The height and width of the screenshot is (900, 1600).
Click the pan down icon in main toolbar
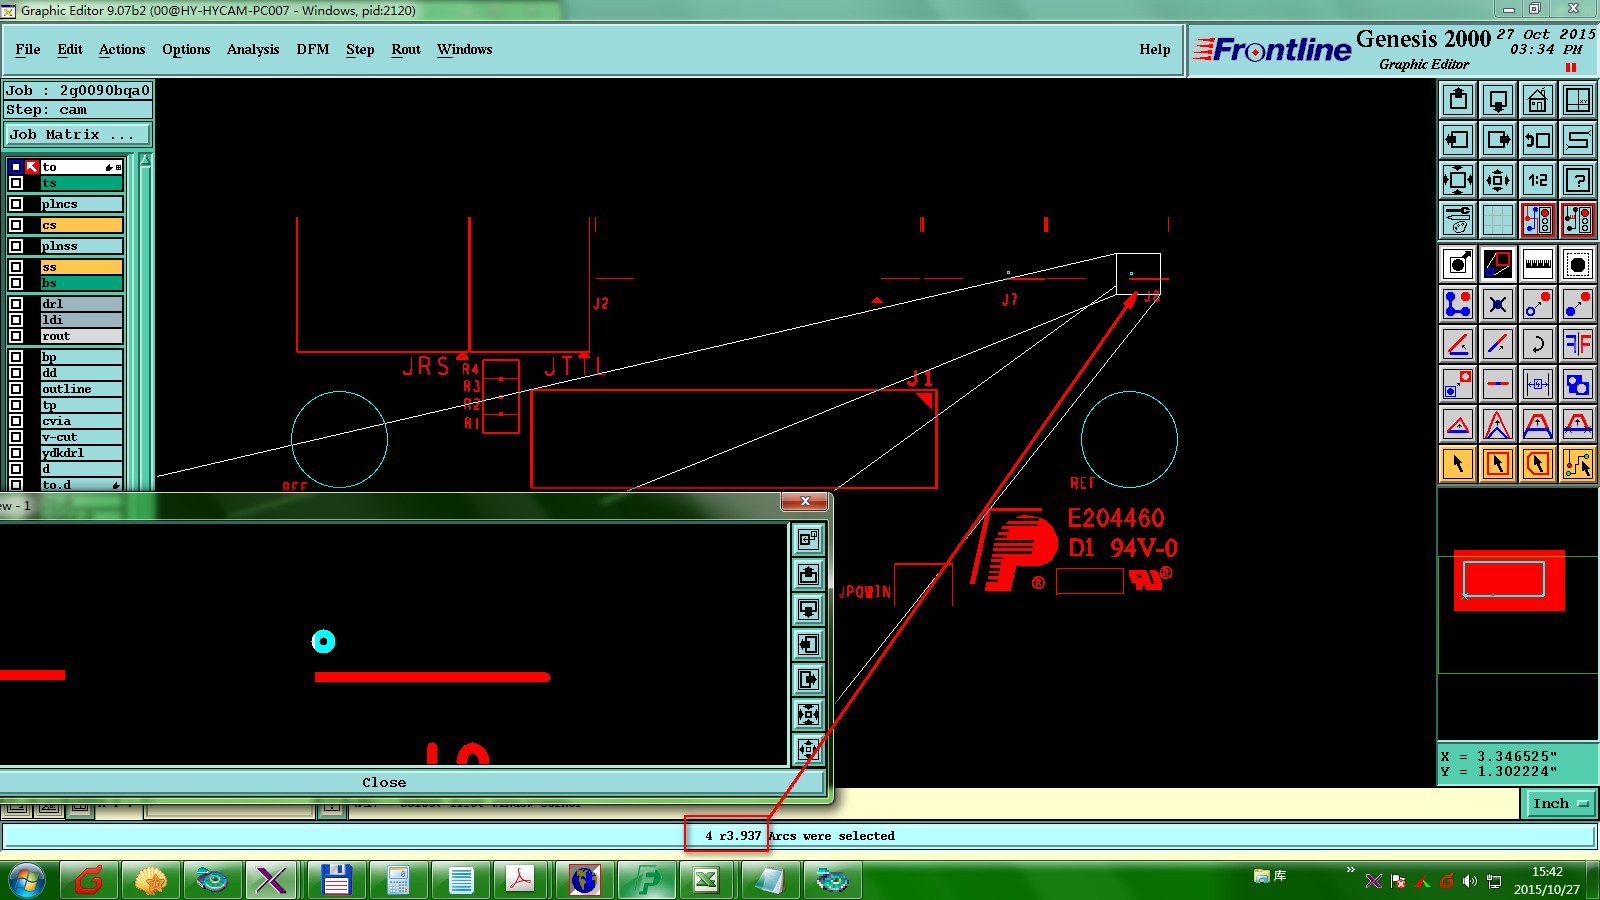[1498, 100]
